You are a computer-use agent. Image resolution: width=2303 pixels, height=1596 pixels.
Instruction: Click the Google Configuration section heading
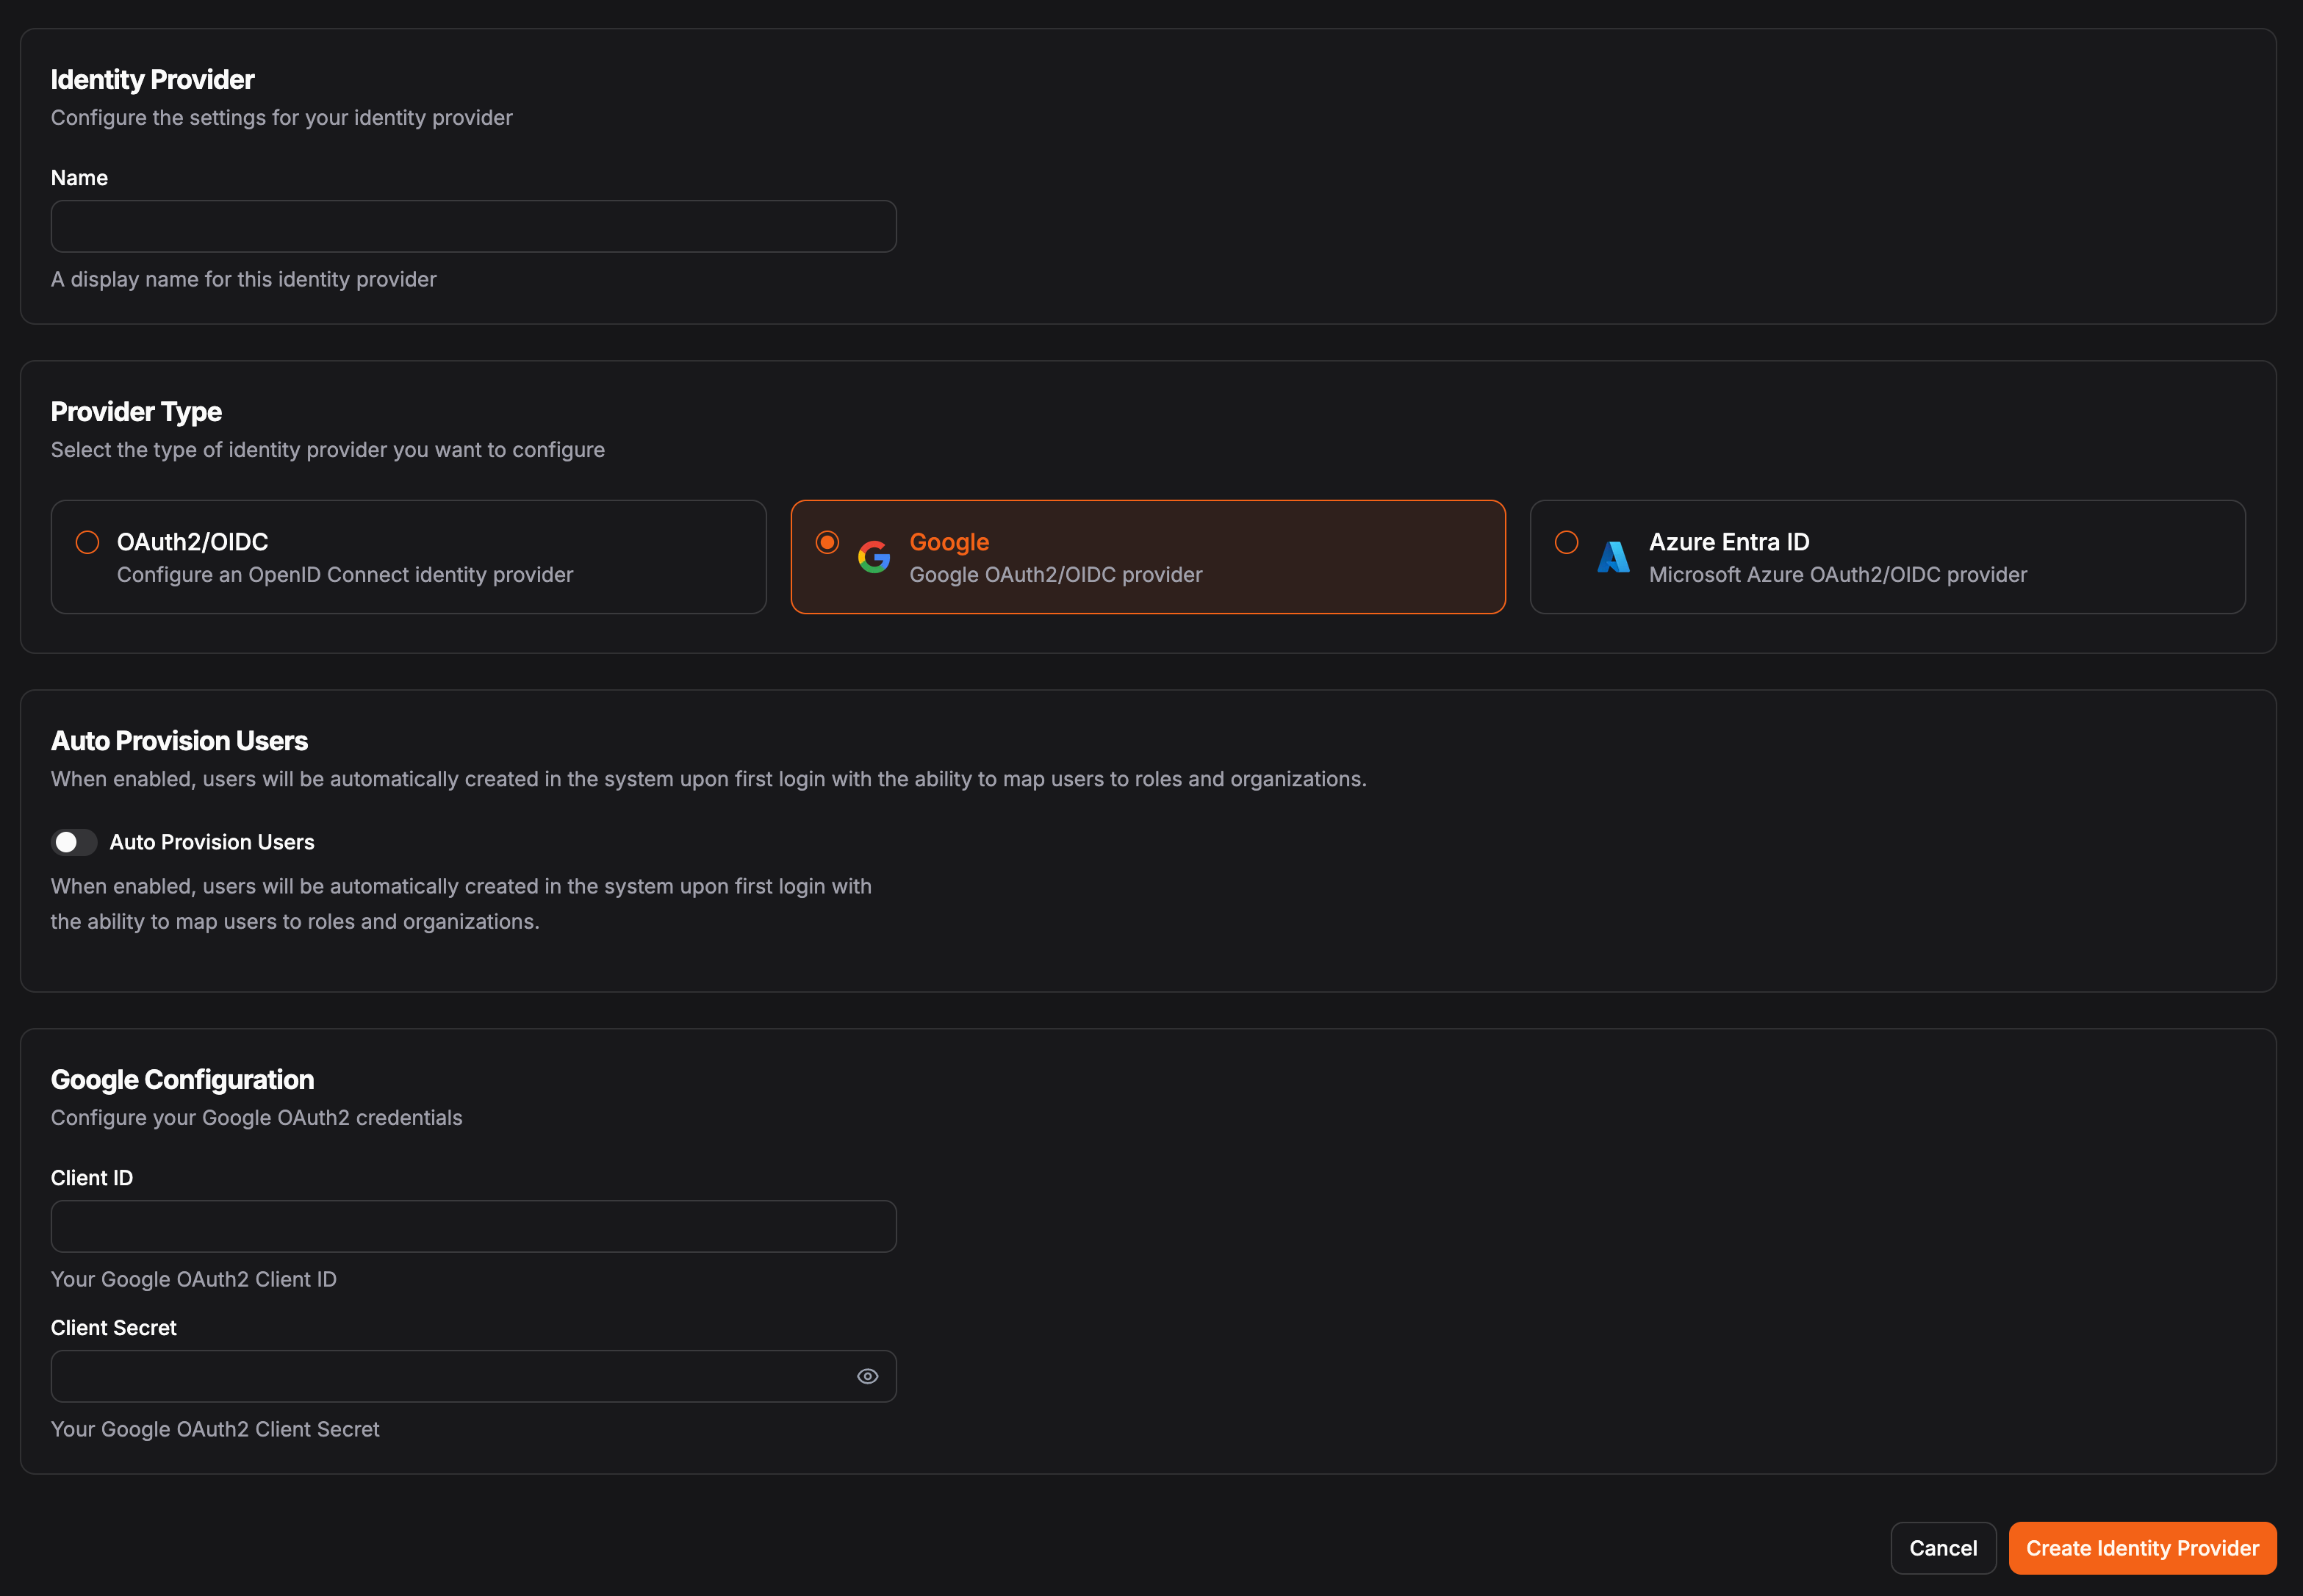(182, 1079)
